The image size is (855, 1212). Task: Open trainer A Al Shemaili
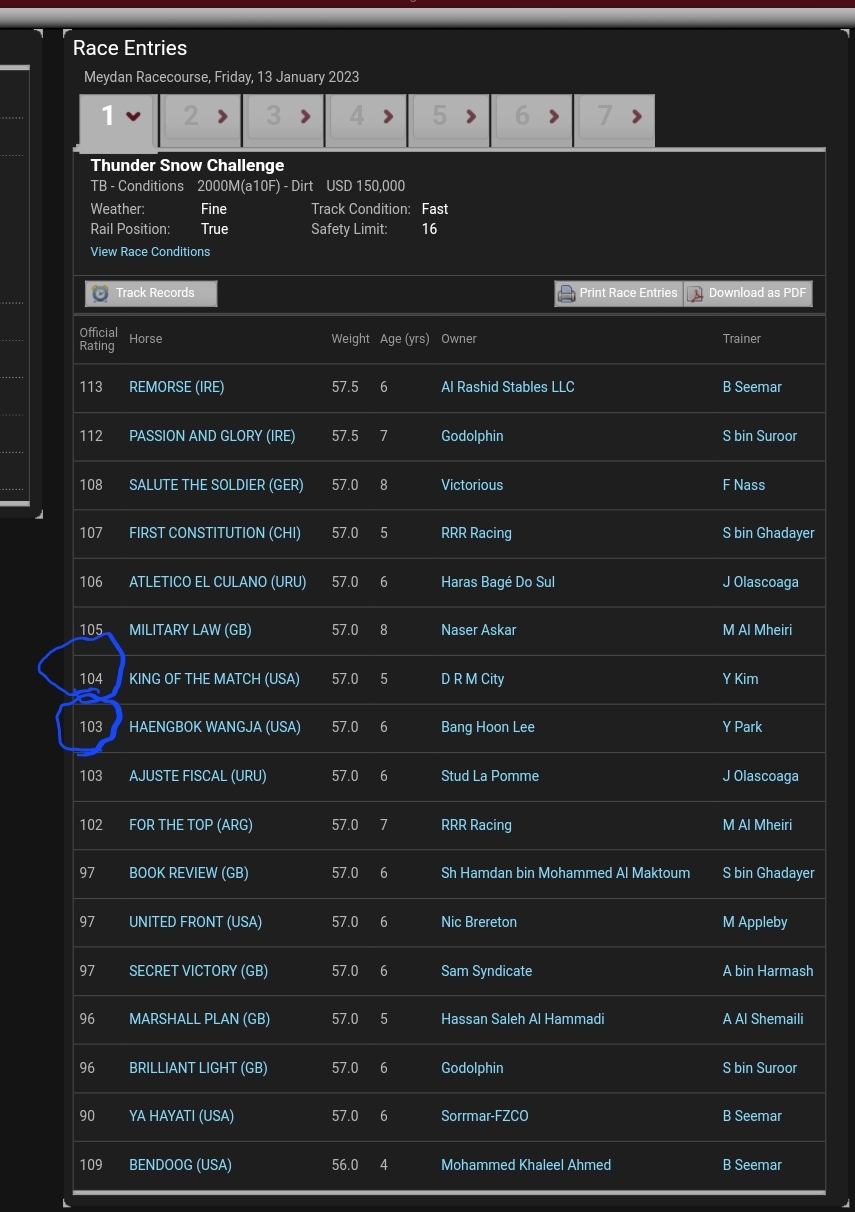coord(763,1019)
